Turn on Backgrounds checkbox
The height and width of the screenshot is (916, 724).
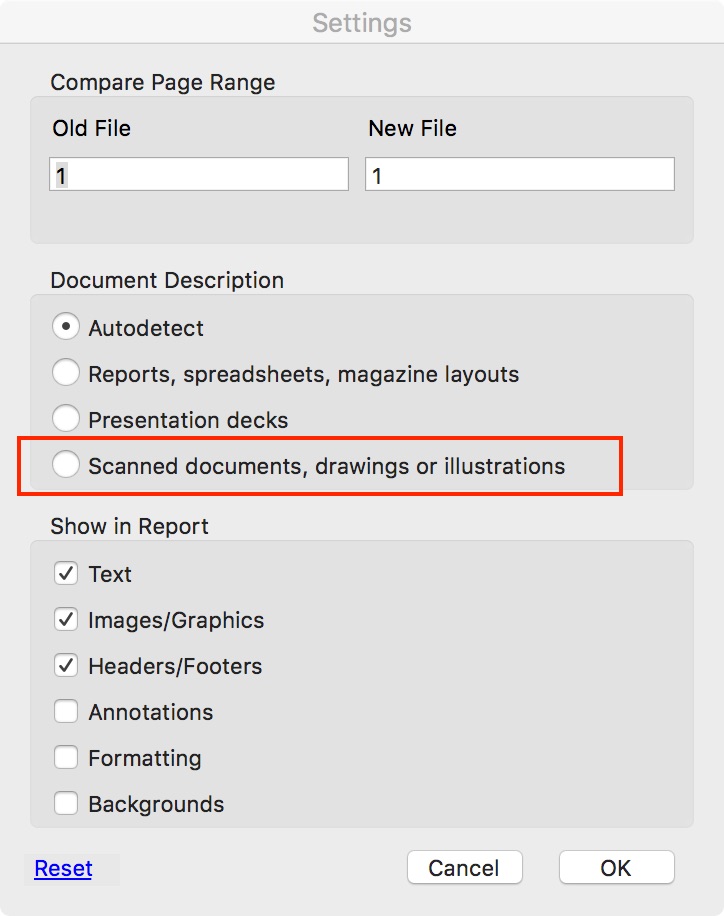click(x=66, y=804)
